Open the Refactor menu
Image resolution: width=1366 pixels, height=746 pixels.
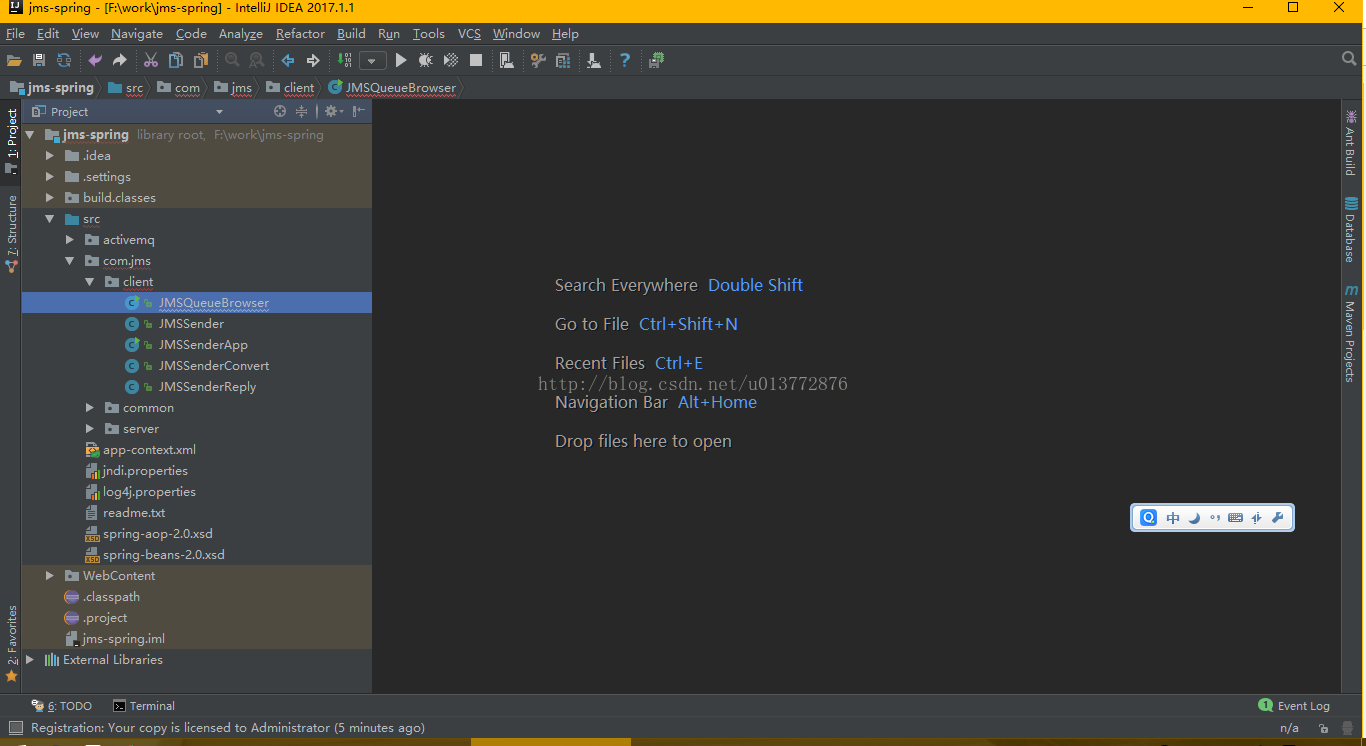pyautogui.click(x=300, y=34)
